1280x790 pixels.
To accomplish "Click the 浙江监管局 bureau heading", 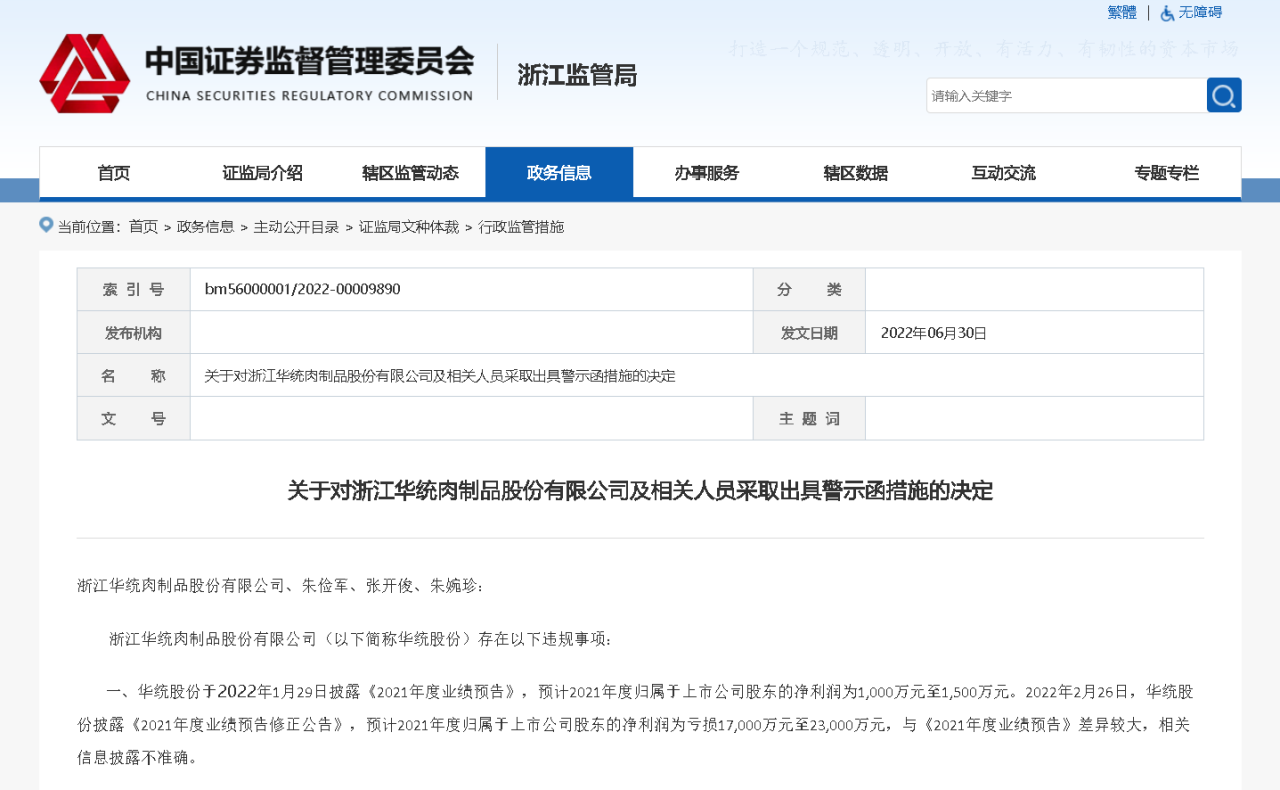I will [577, 75].
